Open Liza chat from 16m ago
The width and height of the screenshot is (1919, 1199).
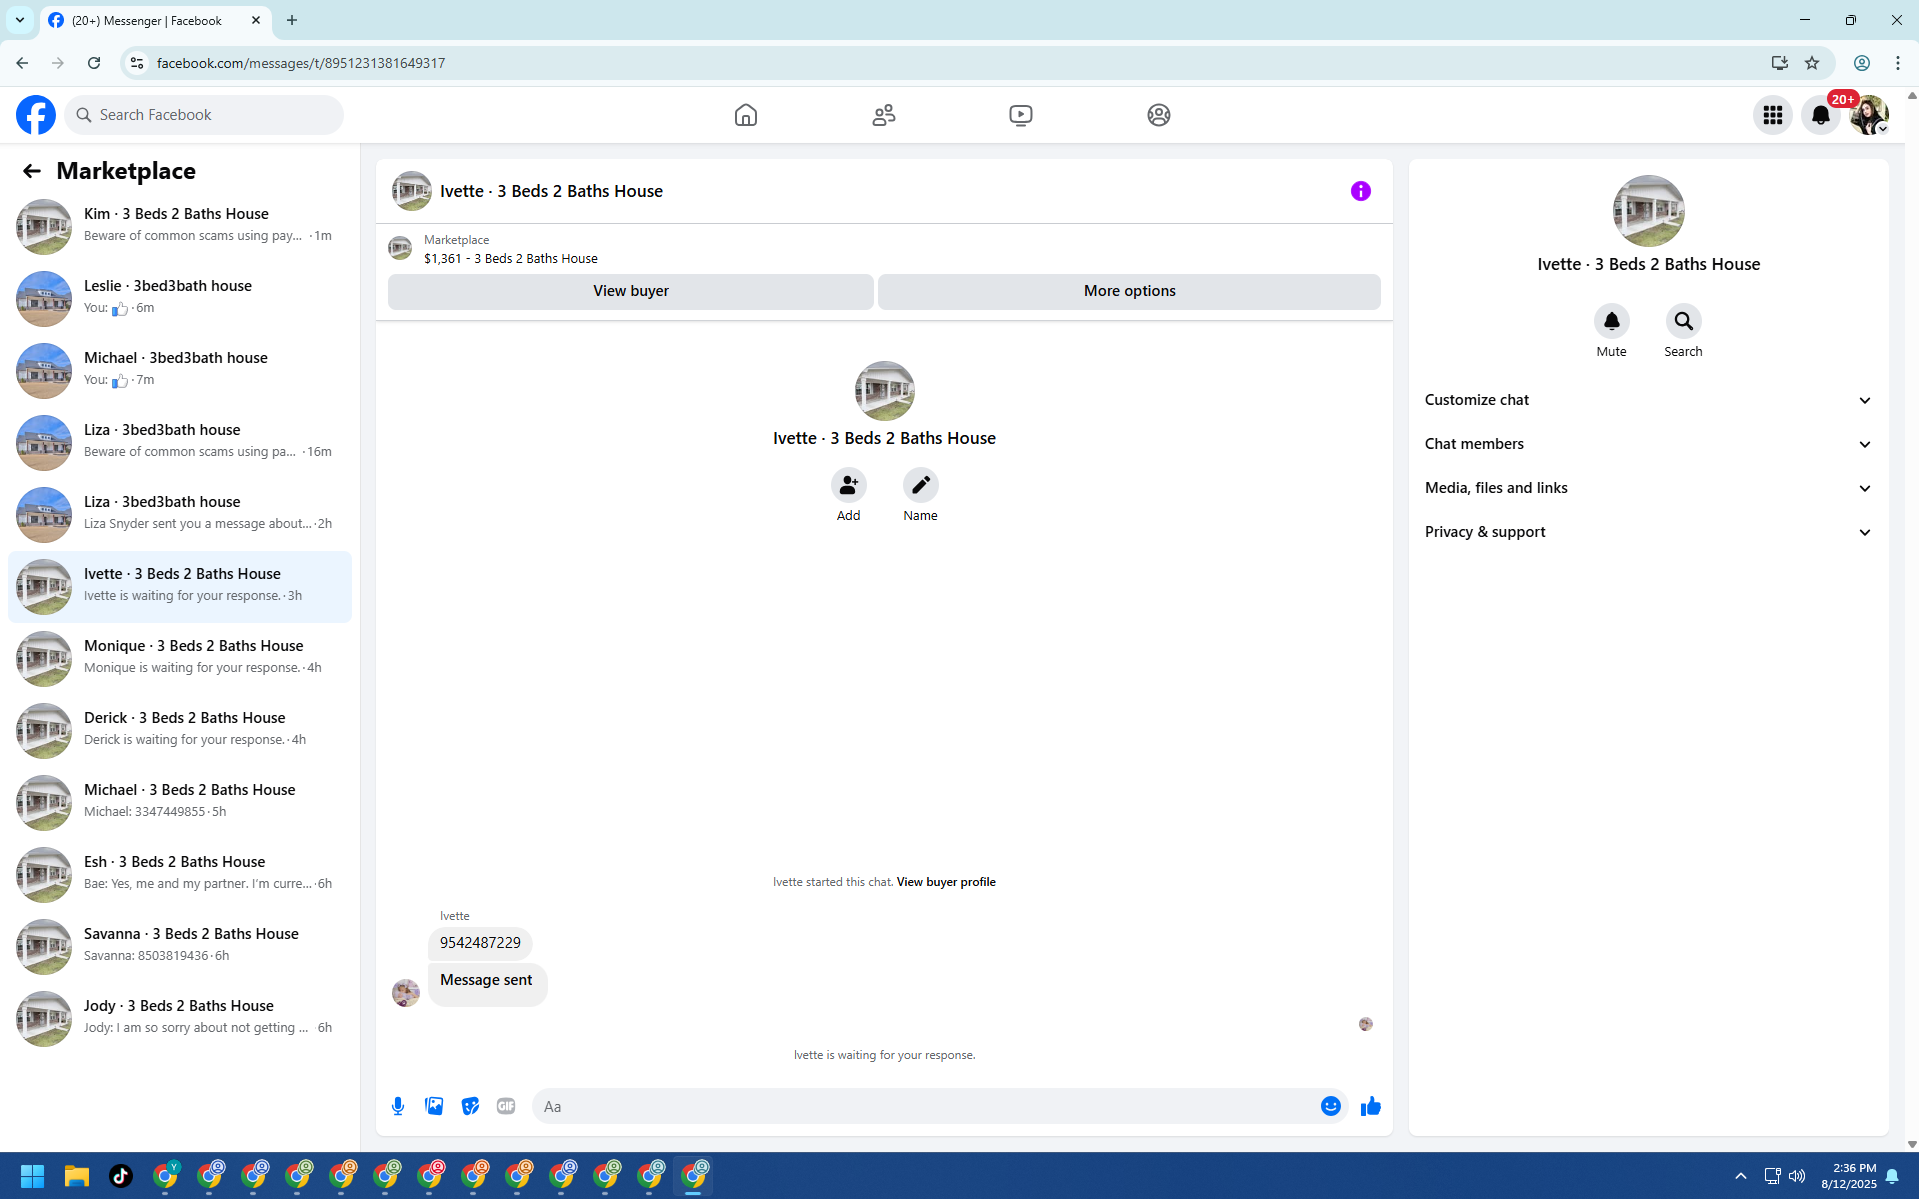[180, 441]
